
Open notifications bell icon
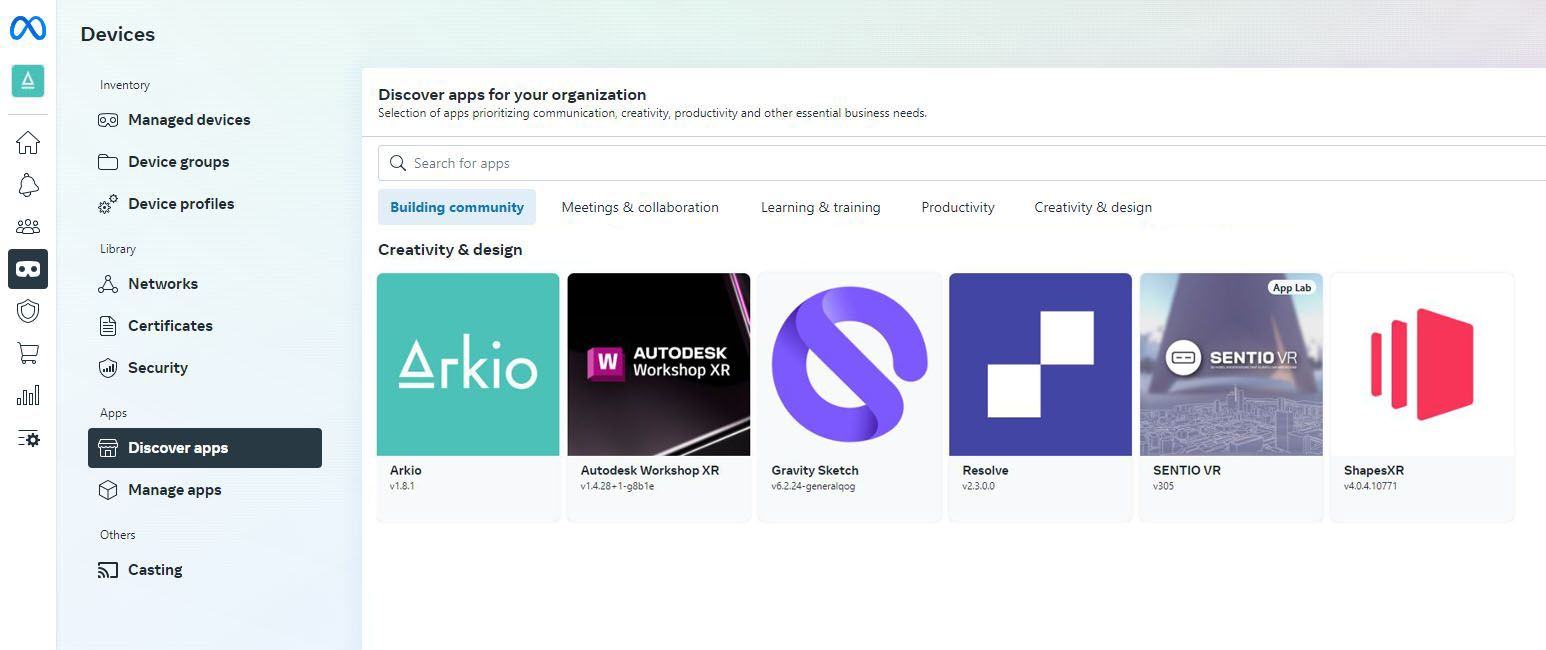click(x=28, y=185)
